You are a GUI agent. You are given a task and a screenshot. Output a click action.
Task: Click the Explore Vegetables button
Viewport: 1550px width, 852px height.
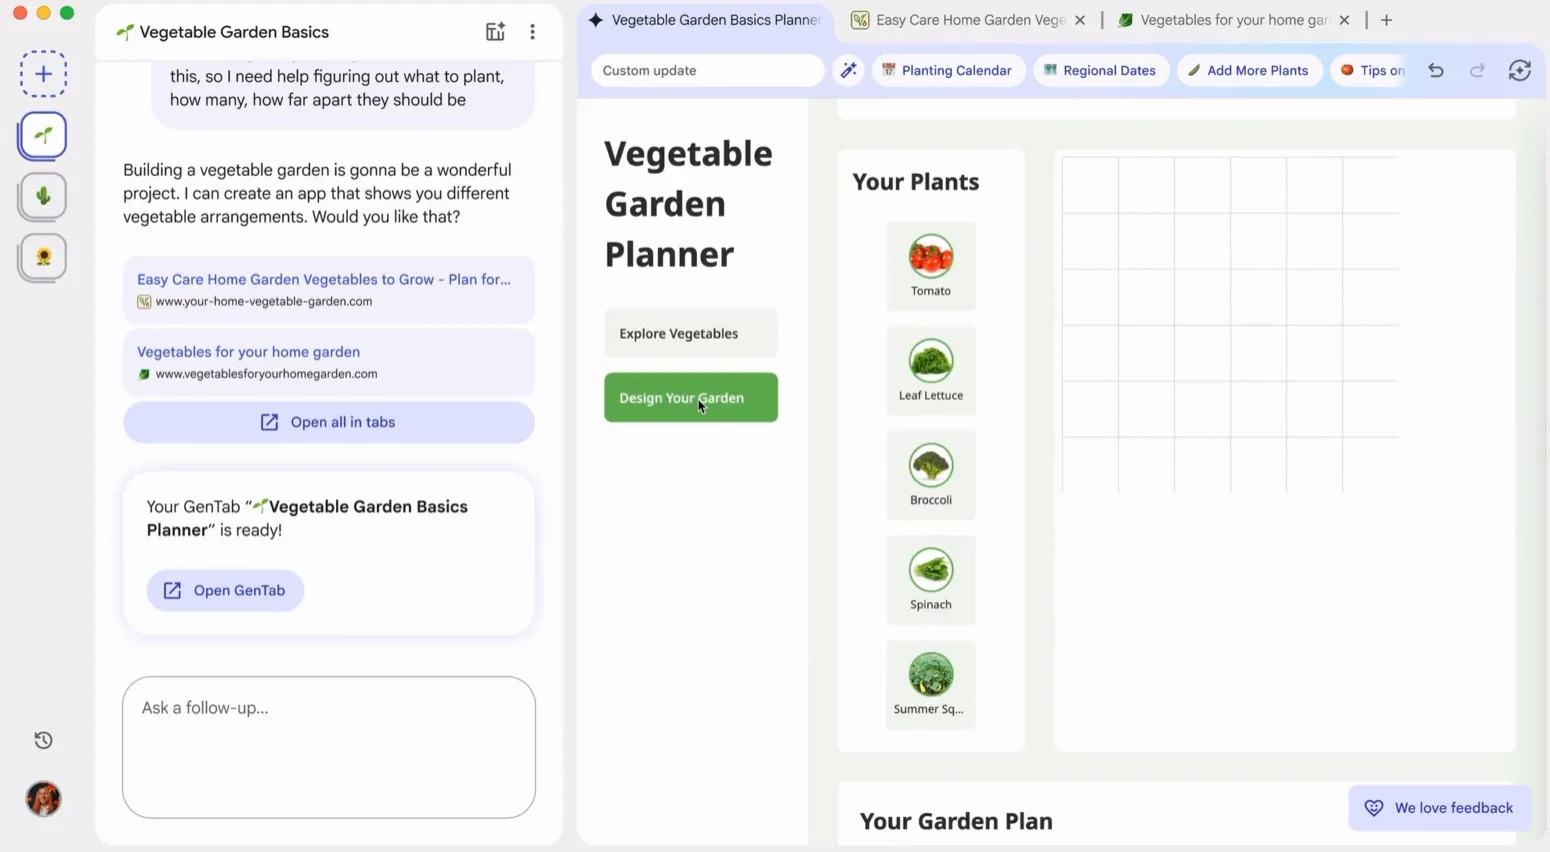[x=690, y=334]
